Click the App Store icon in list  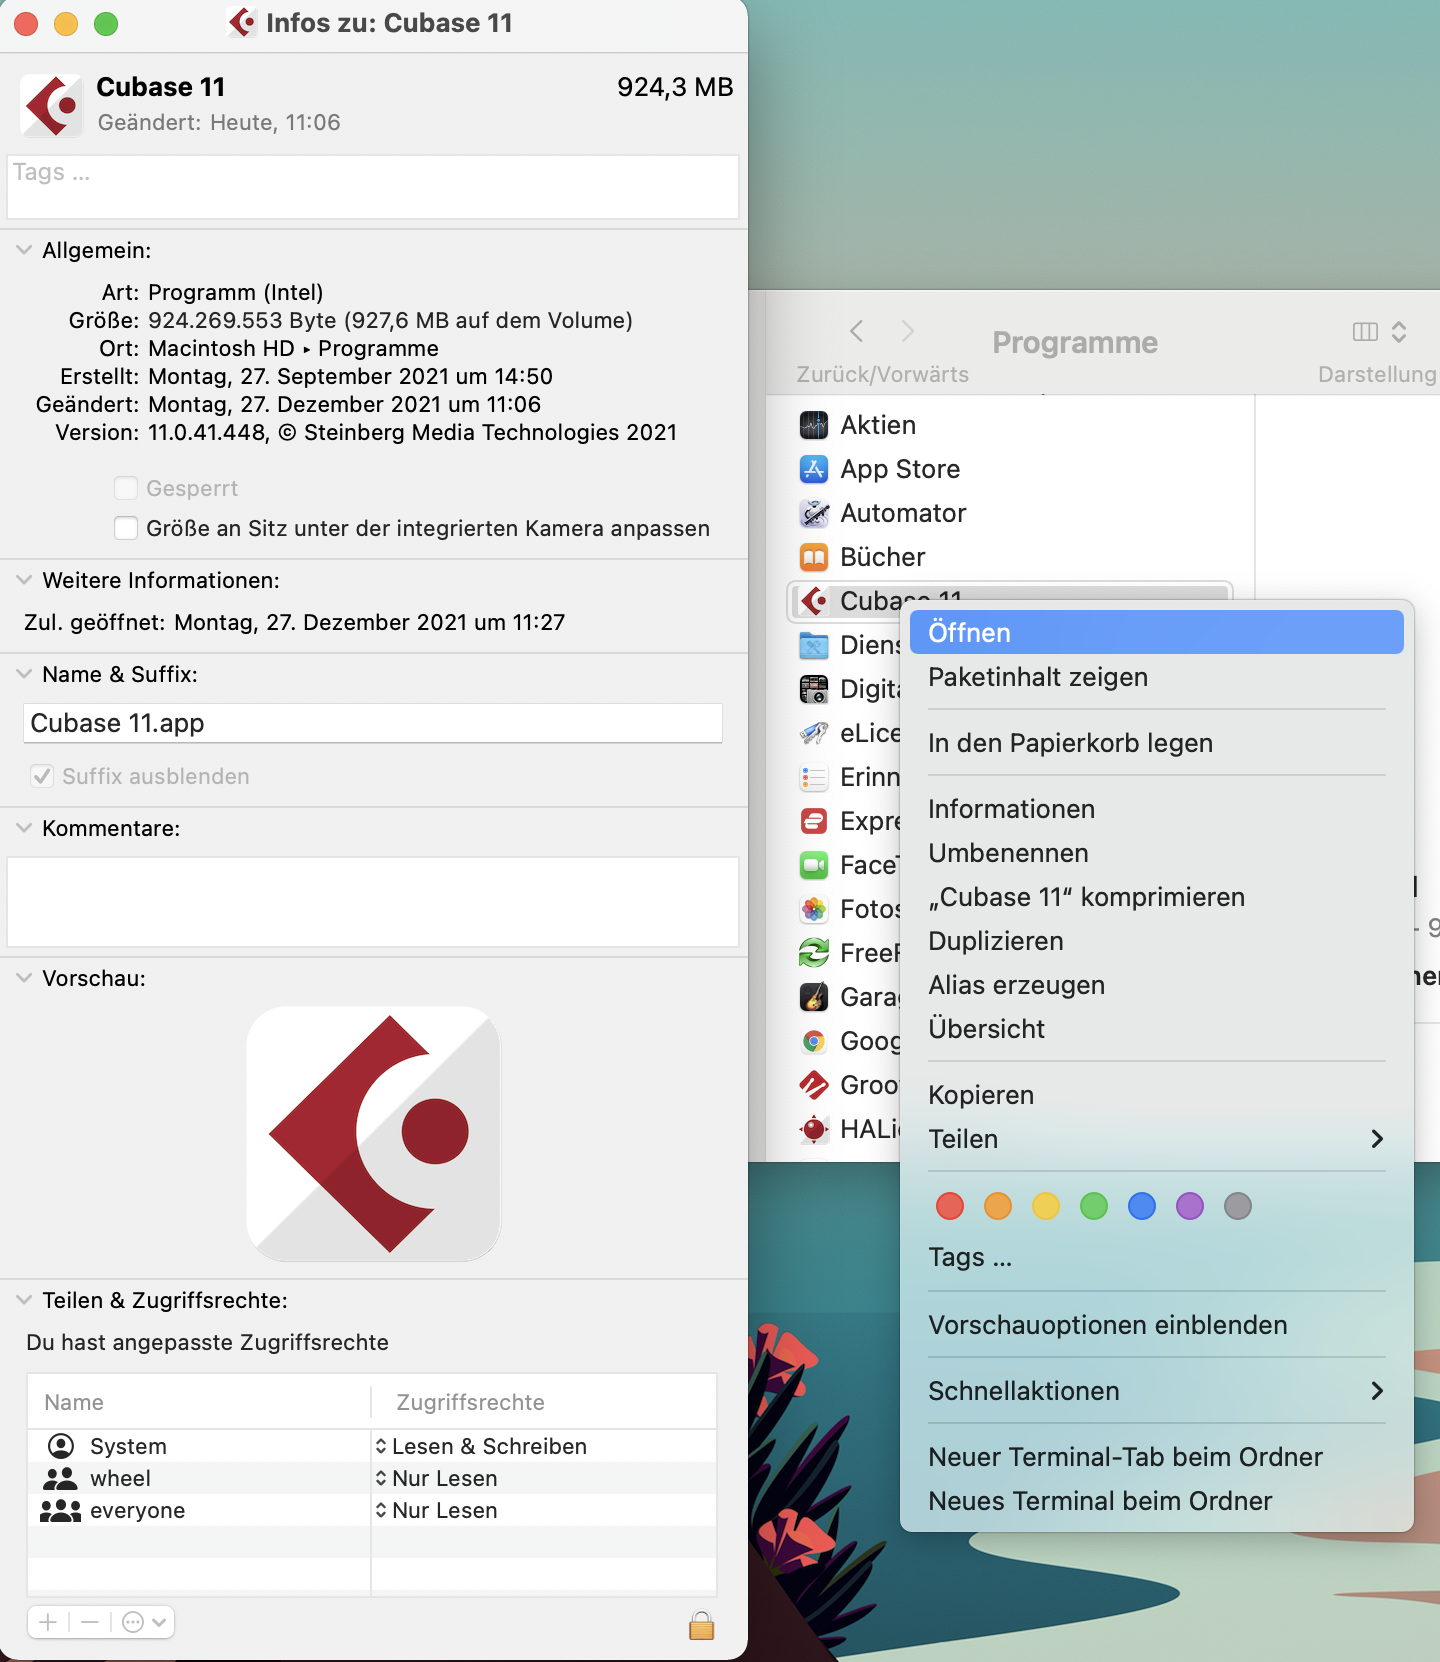[814, 469]
